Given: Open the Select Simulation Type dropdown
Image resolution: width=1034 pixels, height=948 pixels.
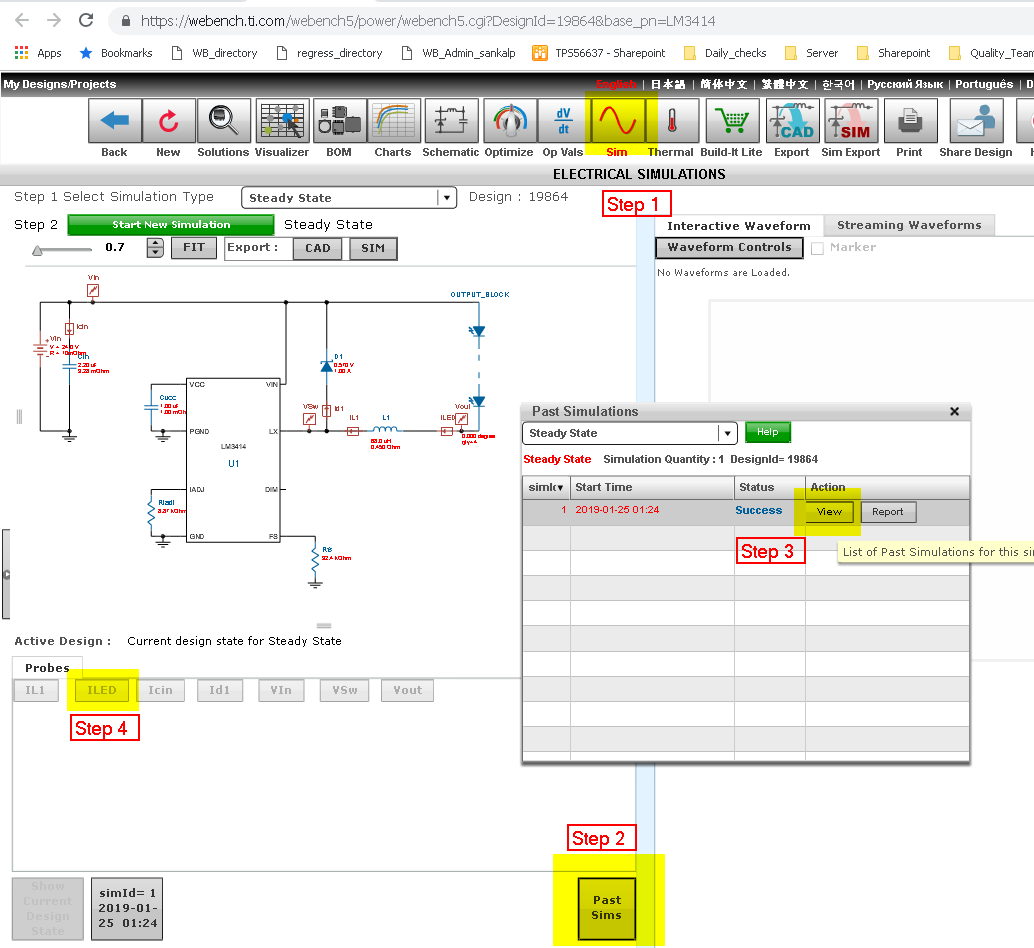Looking at the screenshot, I should [x=349, y=198].
